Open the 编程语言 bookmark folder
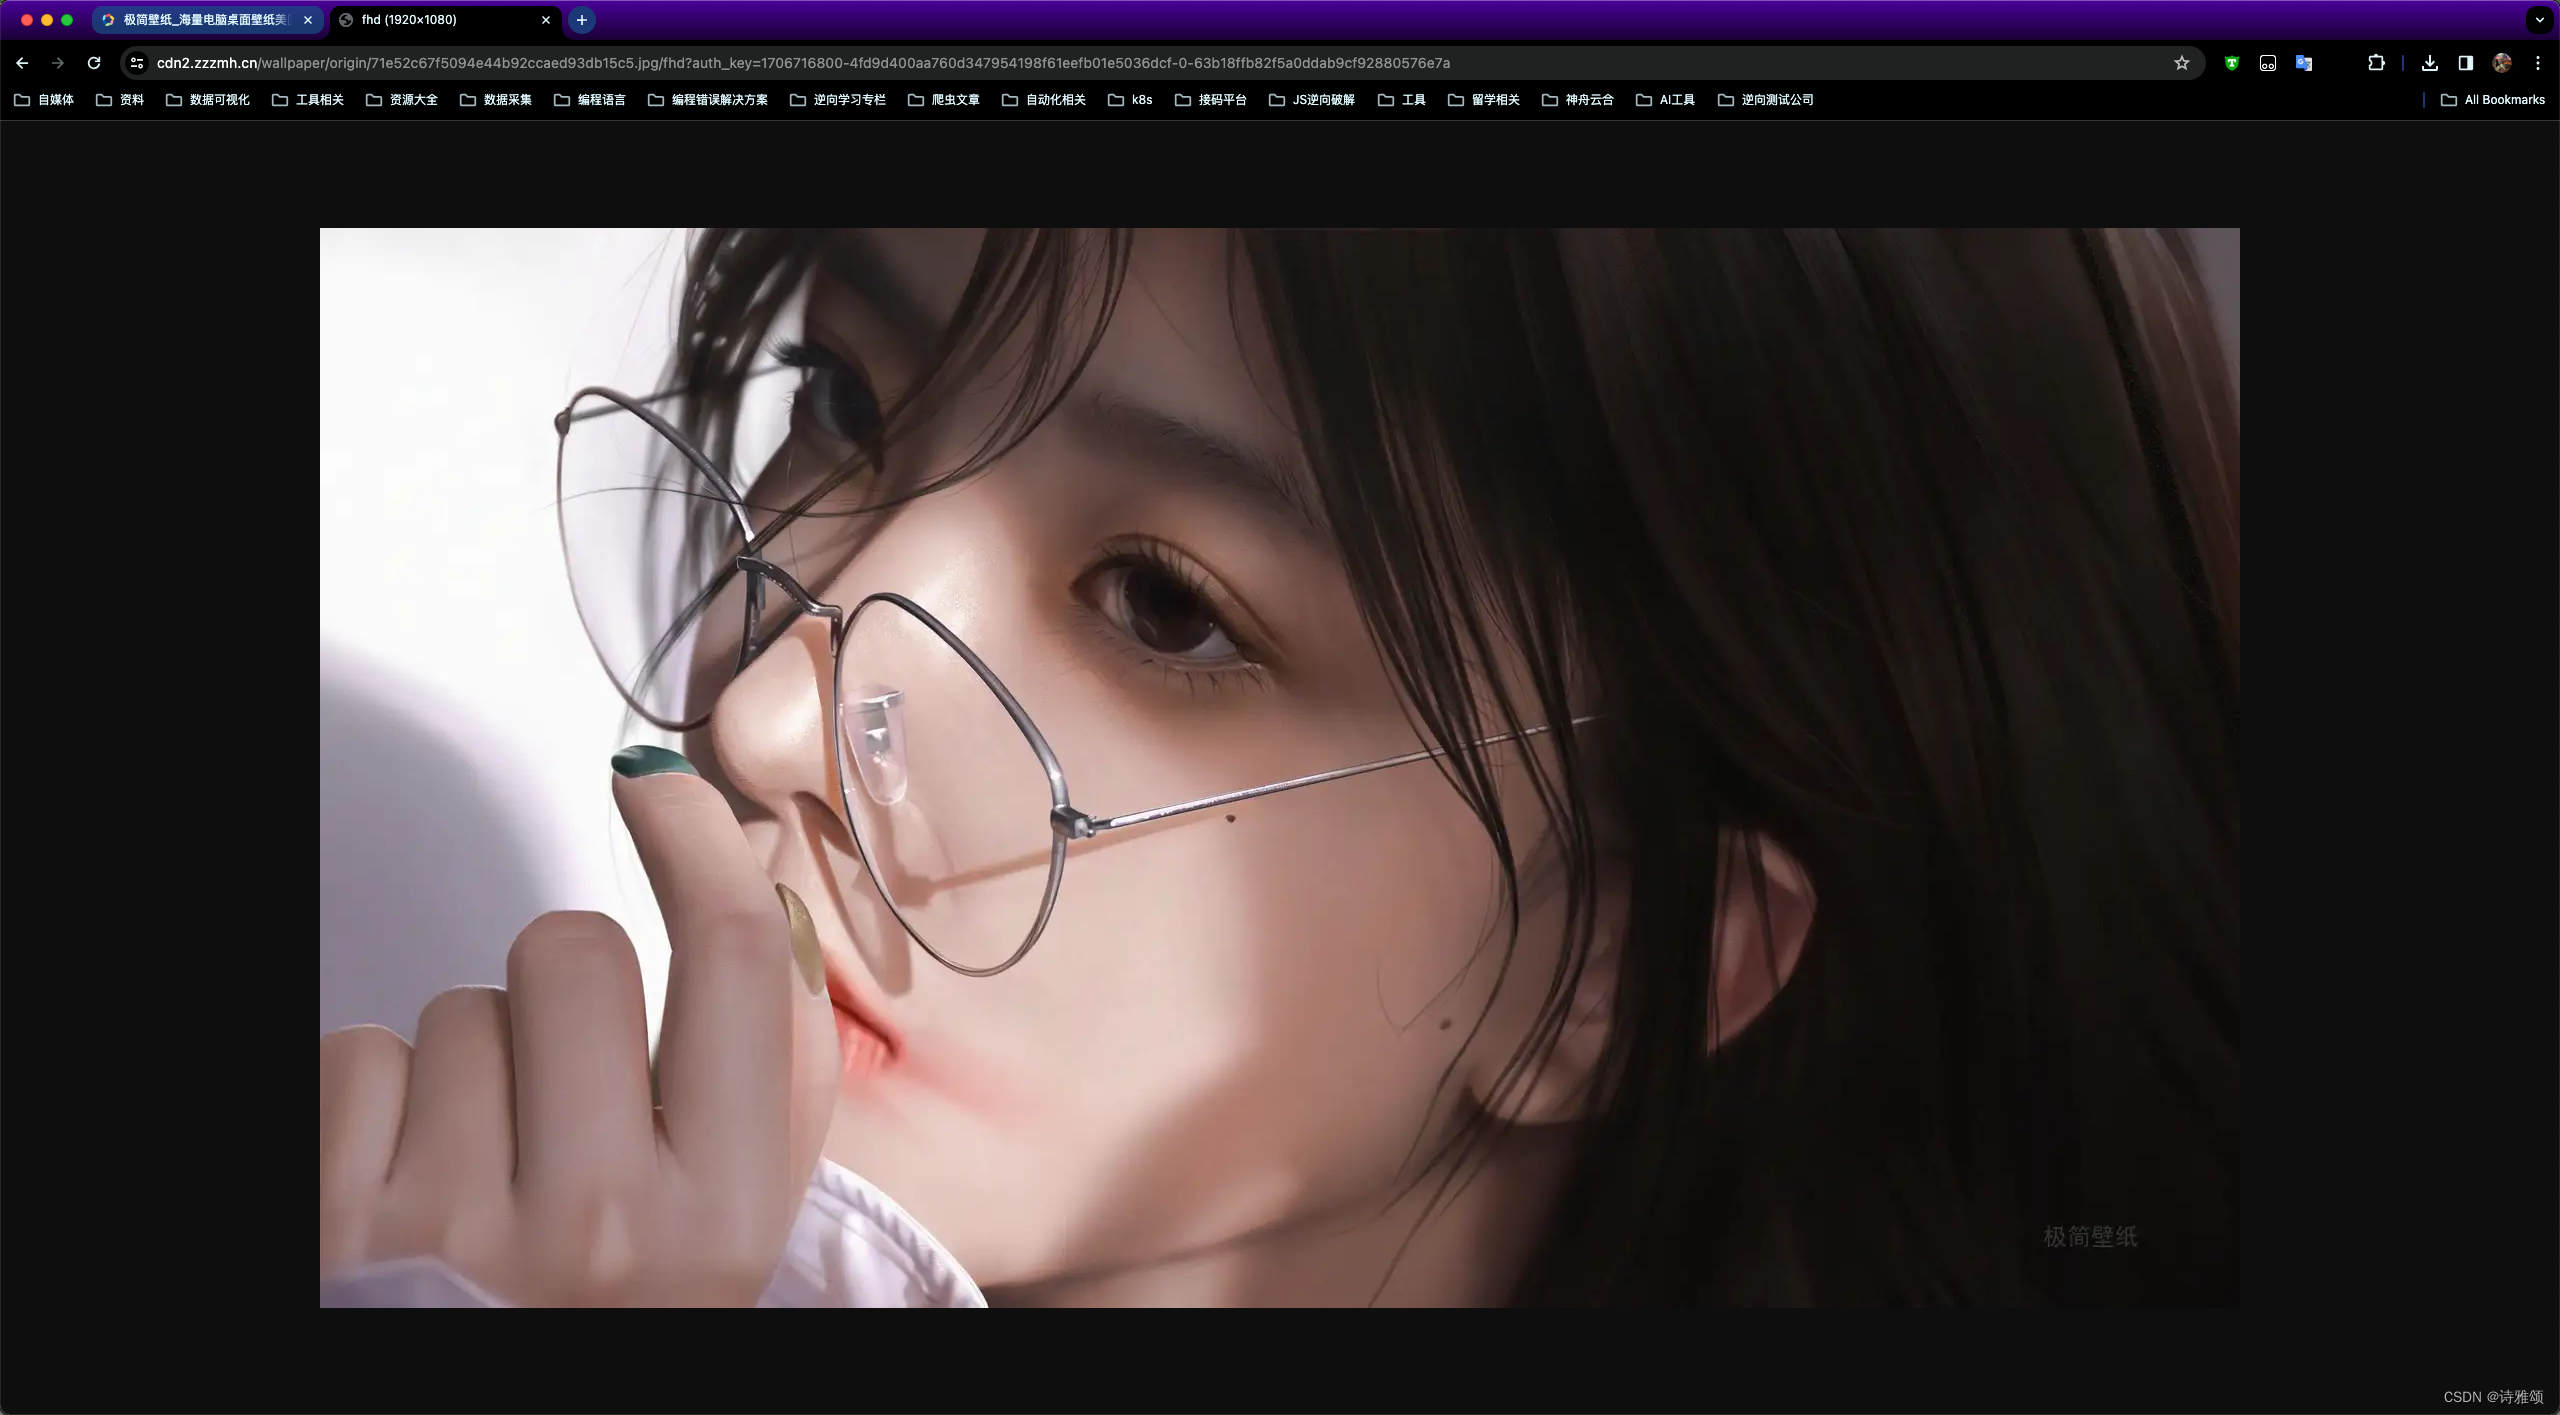 [x=590, y=100]
